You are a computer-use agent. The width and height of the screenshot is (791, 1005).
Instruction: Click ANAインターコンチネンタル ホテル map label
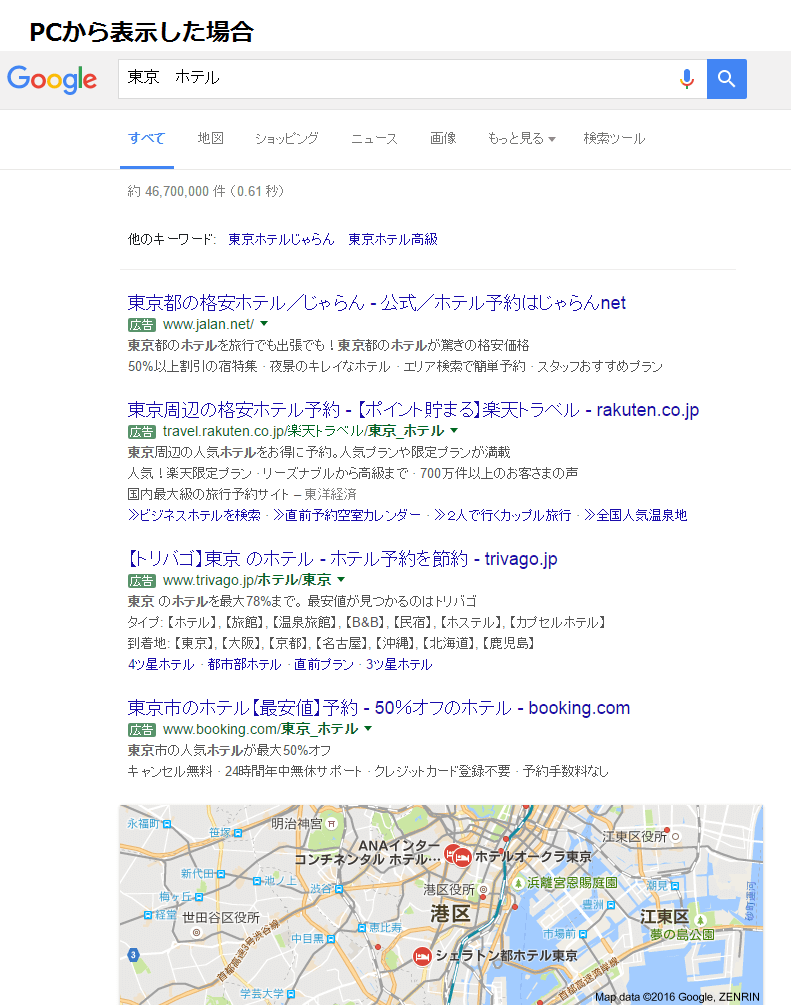[368, 852]
